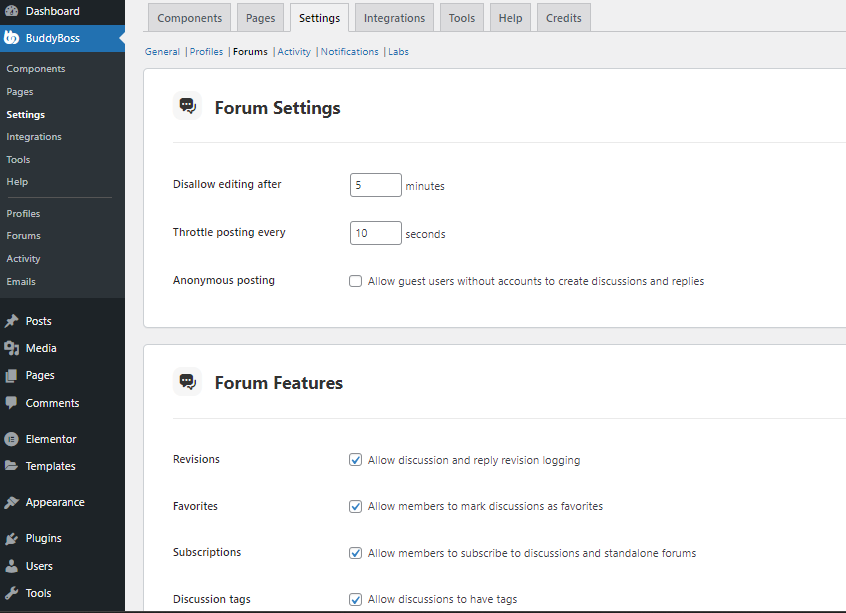This screenshot has height=613, width=846.
Task: Click 'Allow discussions to have tags' text
Action: tap(442, 600)
